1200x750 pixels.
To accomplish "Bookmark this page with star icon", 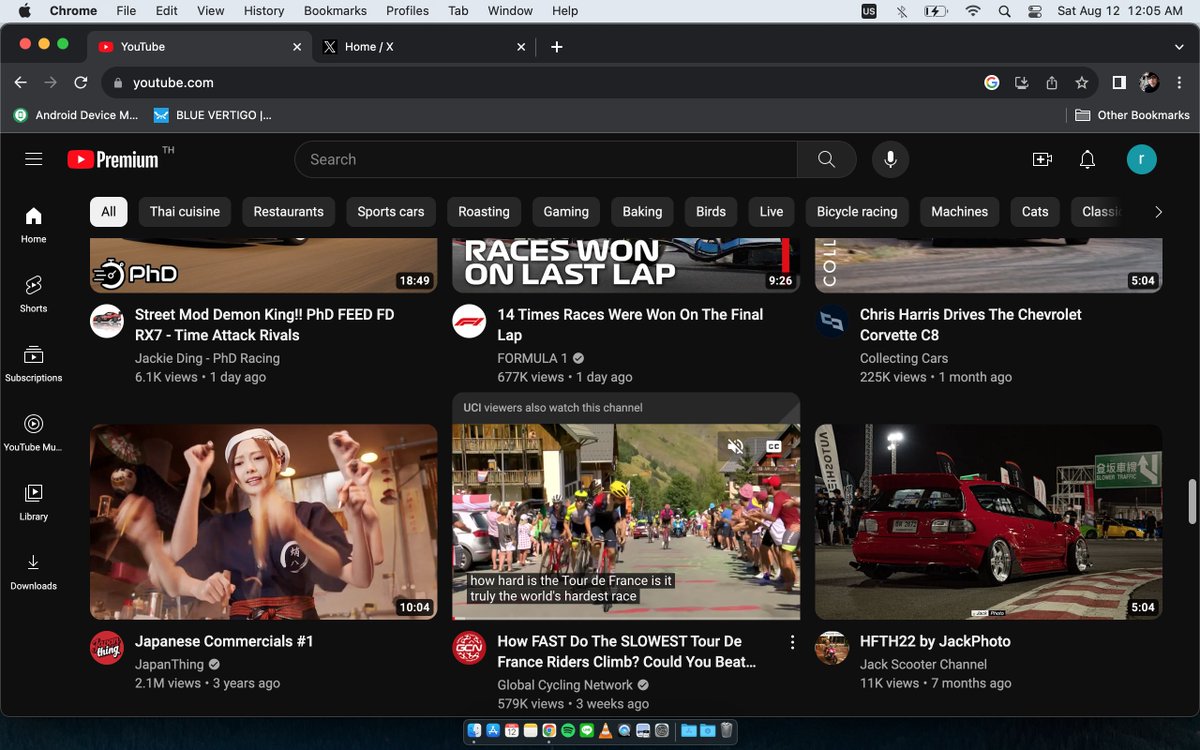I will click(1081, 83).
